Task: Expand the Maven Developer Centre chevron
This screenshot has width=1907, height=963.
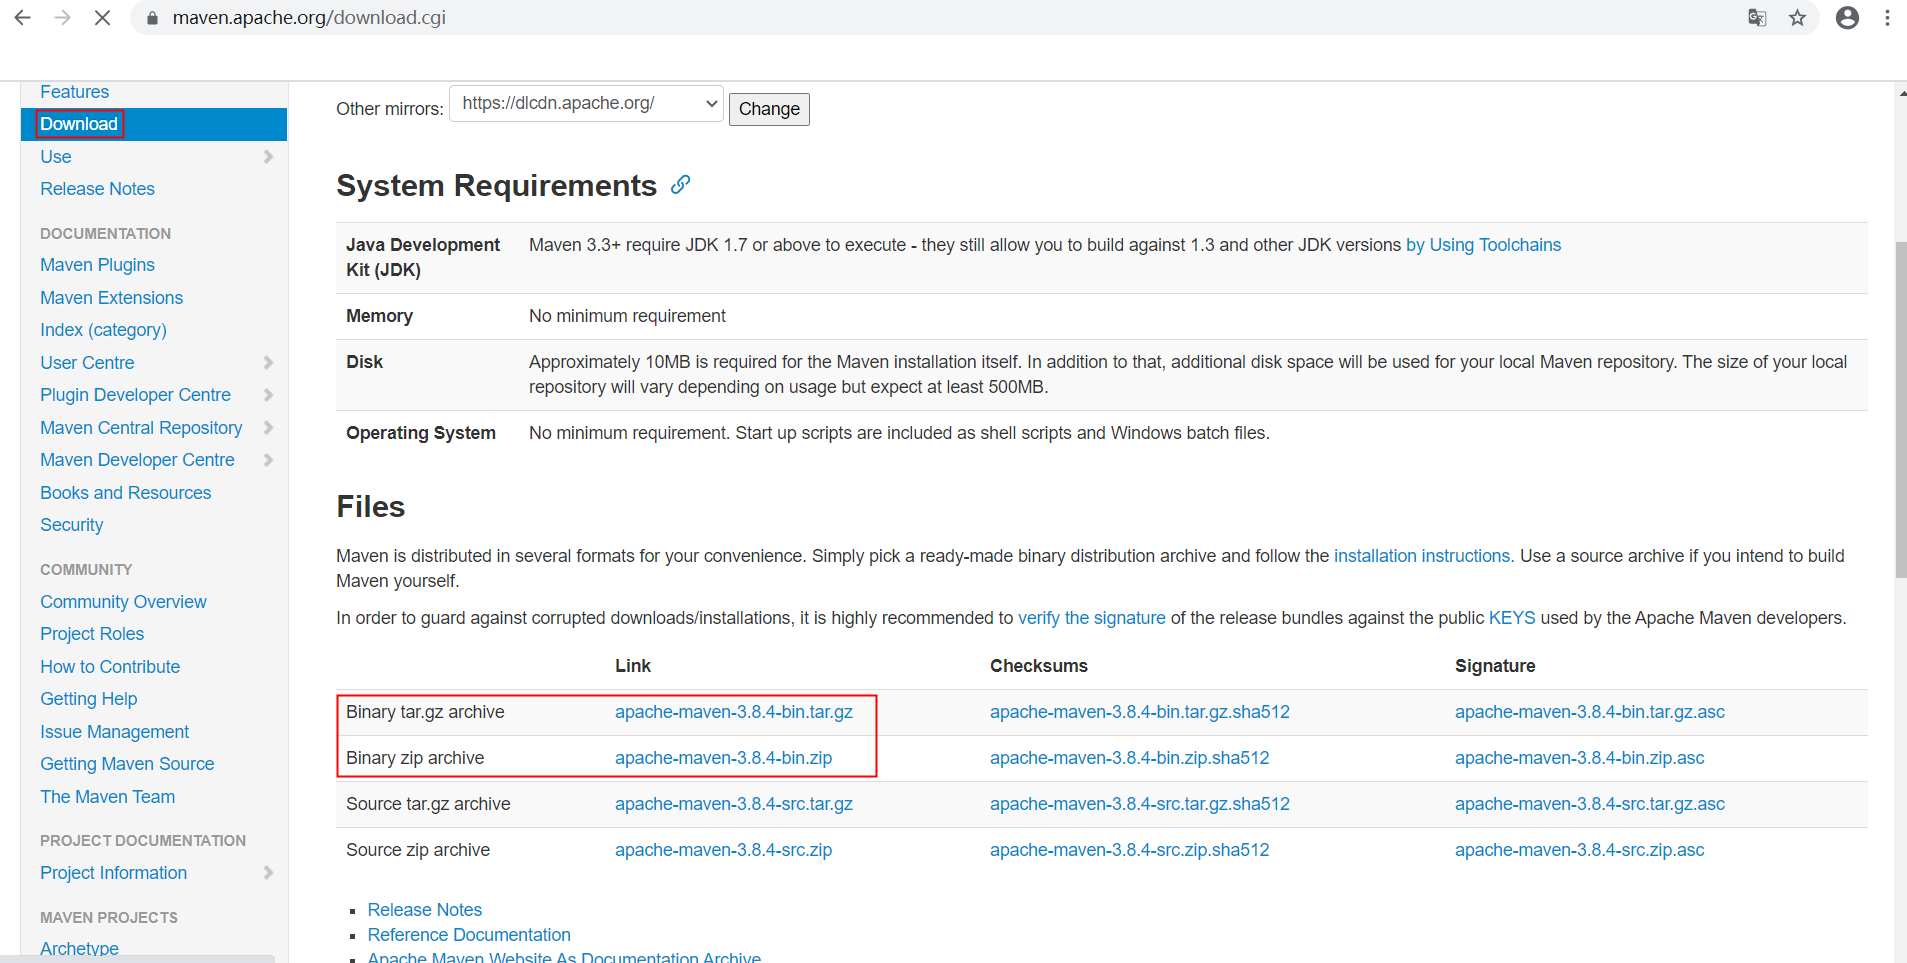Action: click(268, 460)
